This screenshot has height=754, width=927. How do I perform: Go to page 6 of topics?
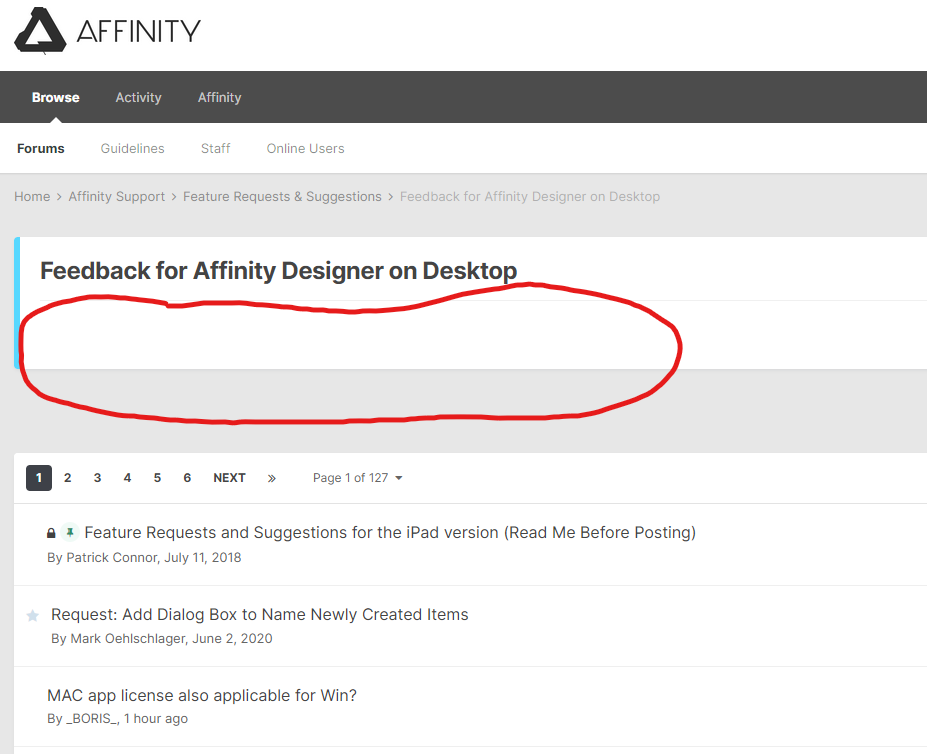pos(187,478)
